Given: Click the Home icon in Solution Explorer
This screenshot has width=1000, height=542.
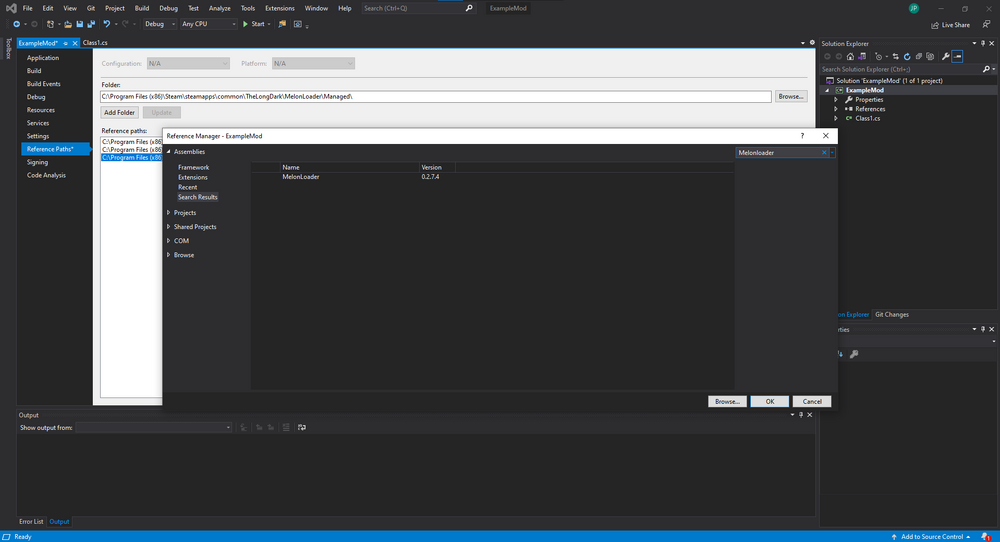Looking at the screenshot, I should (x=850, y=56).
